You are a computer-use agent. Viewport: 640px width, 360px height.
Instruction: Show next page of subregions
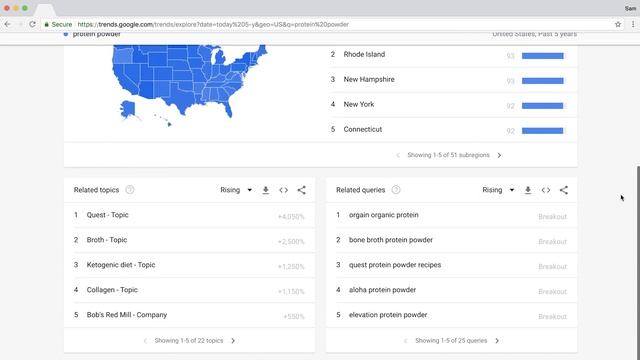pyautogui.click(x=499, y=155)
